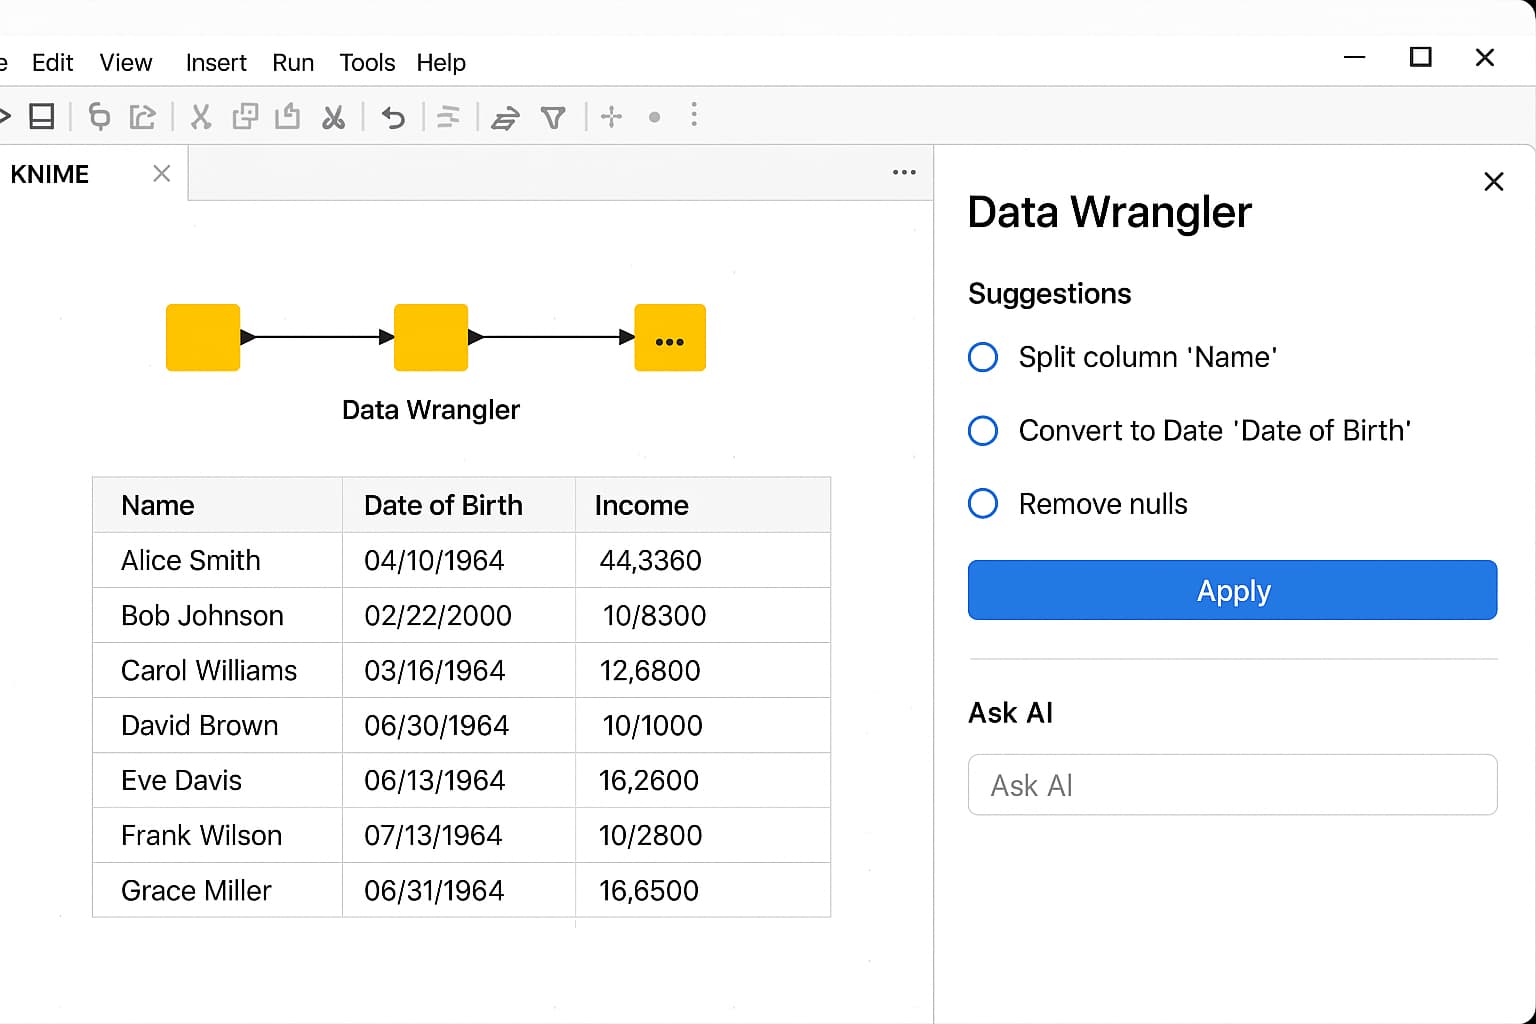Image resolution: width=1536 pixels, height=1024 pixels.
Task: Click the income value "10/8300"
Action: pos(654,615)
